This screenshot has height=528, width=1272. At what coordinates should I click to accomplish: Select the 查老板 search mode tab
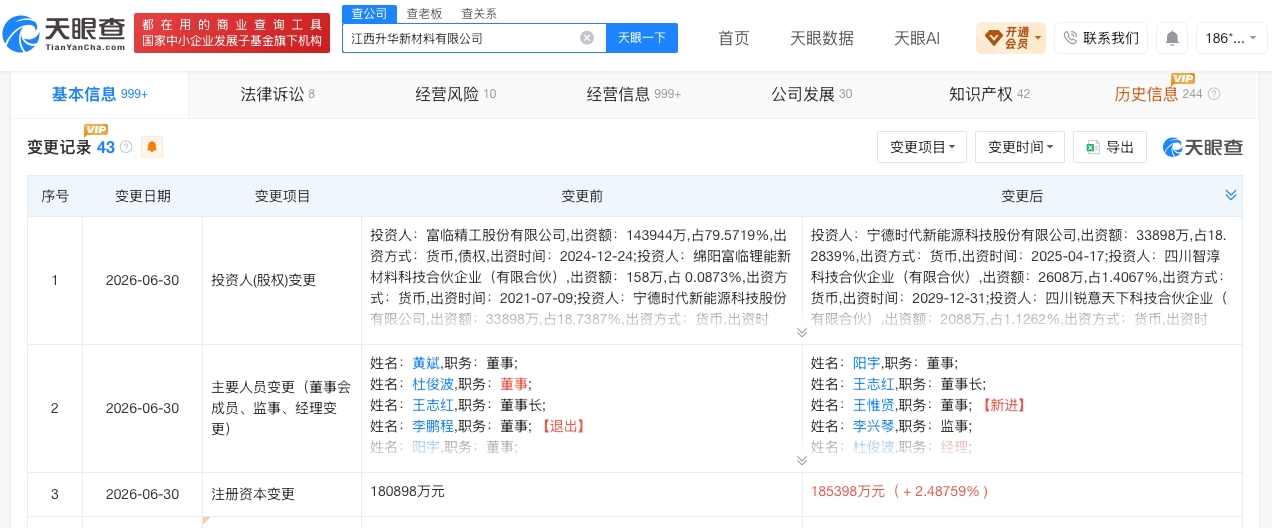[x=425, y=13]
